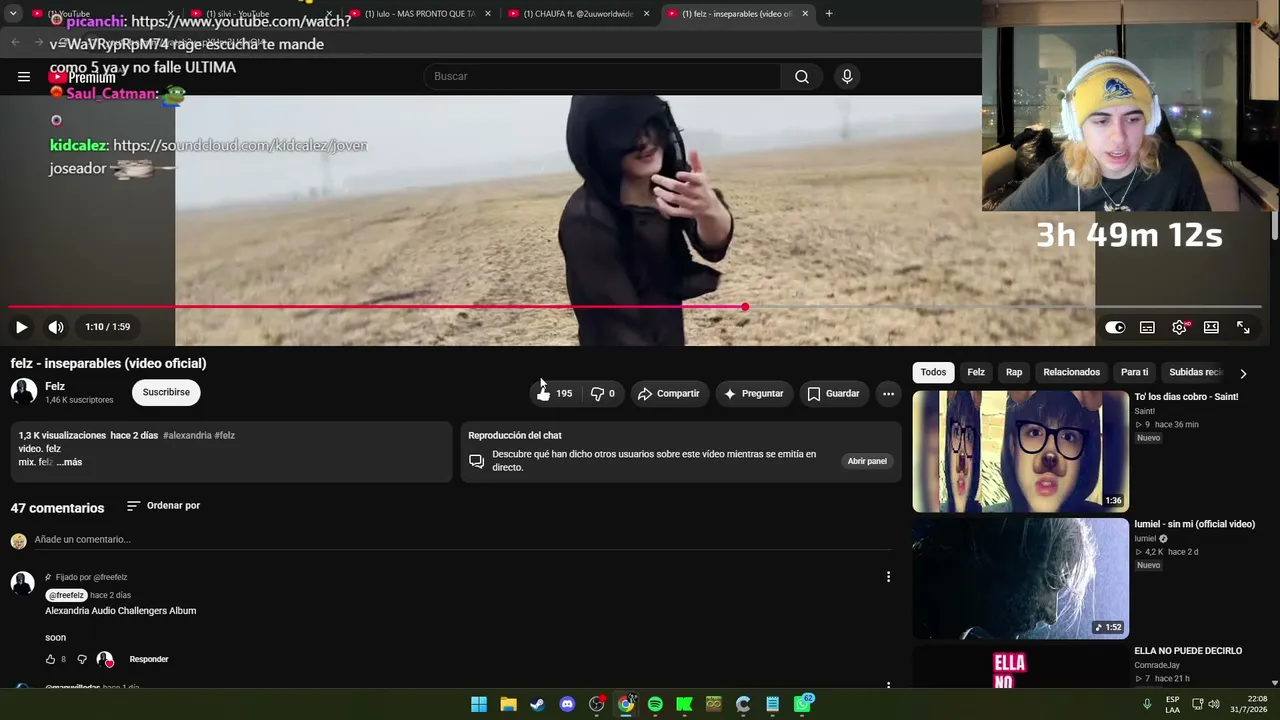
Task: Click the taskbar microphone tray icon
Action: pos(1147,704)
